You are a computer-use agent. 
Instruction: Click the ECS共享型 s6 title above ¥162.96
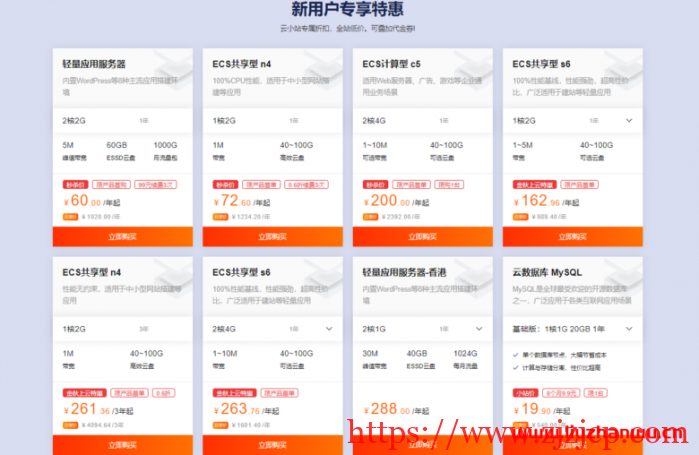point(541,64)
